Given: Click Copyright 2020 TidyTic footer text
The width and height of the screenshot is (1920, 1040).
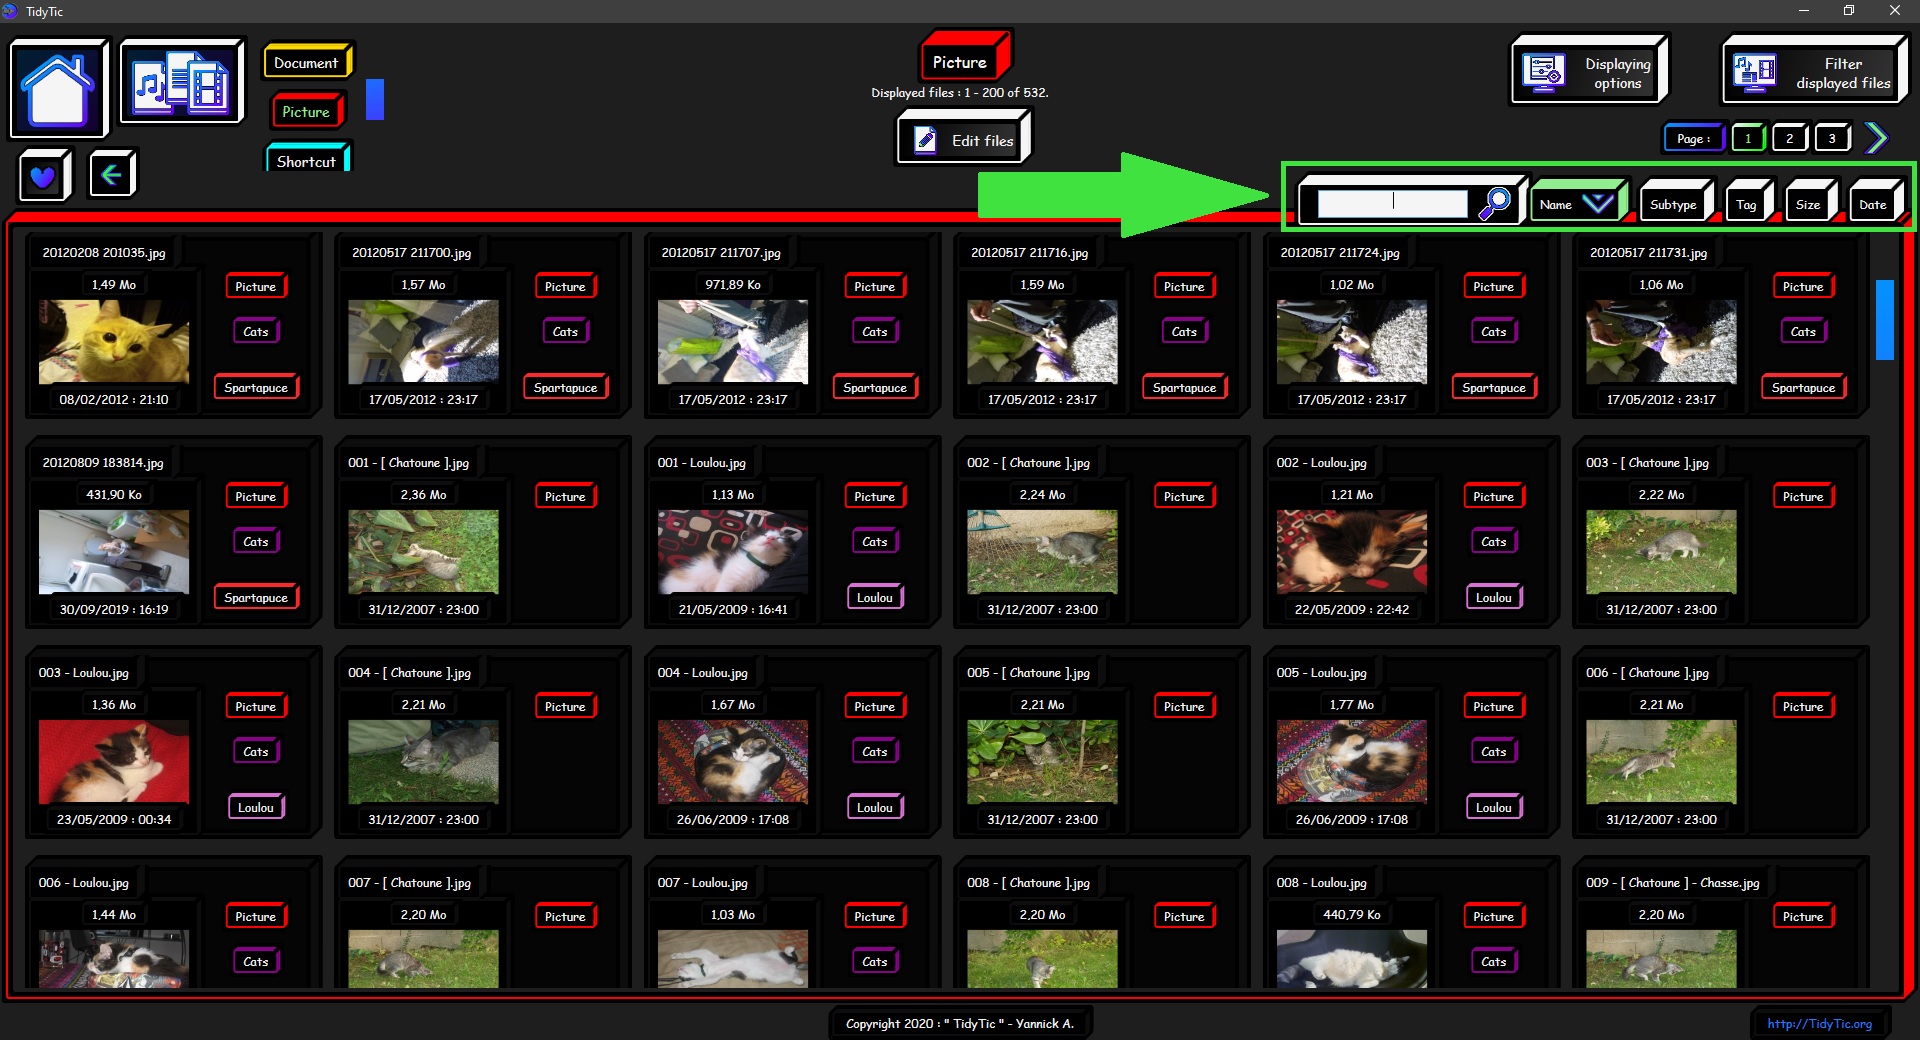Looking at the screenshot, I should tap(960, 1023).
